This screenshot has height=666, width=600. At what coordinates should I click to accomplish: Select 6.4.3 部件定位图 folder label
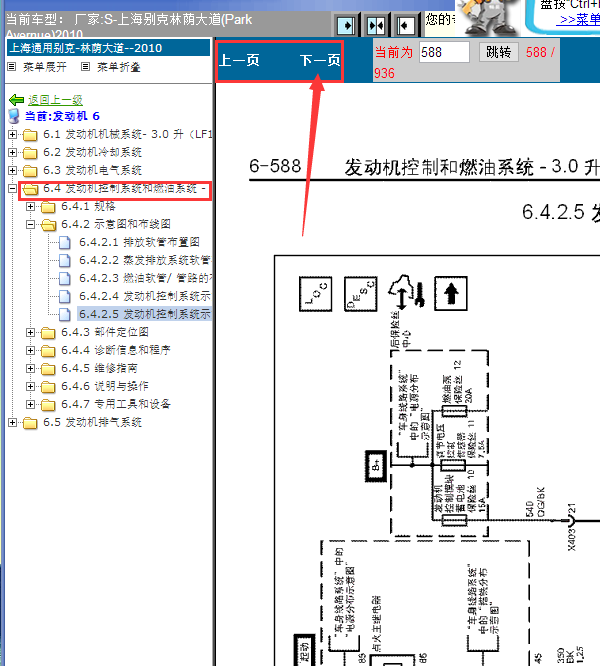(x=105, y=332)
